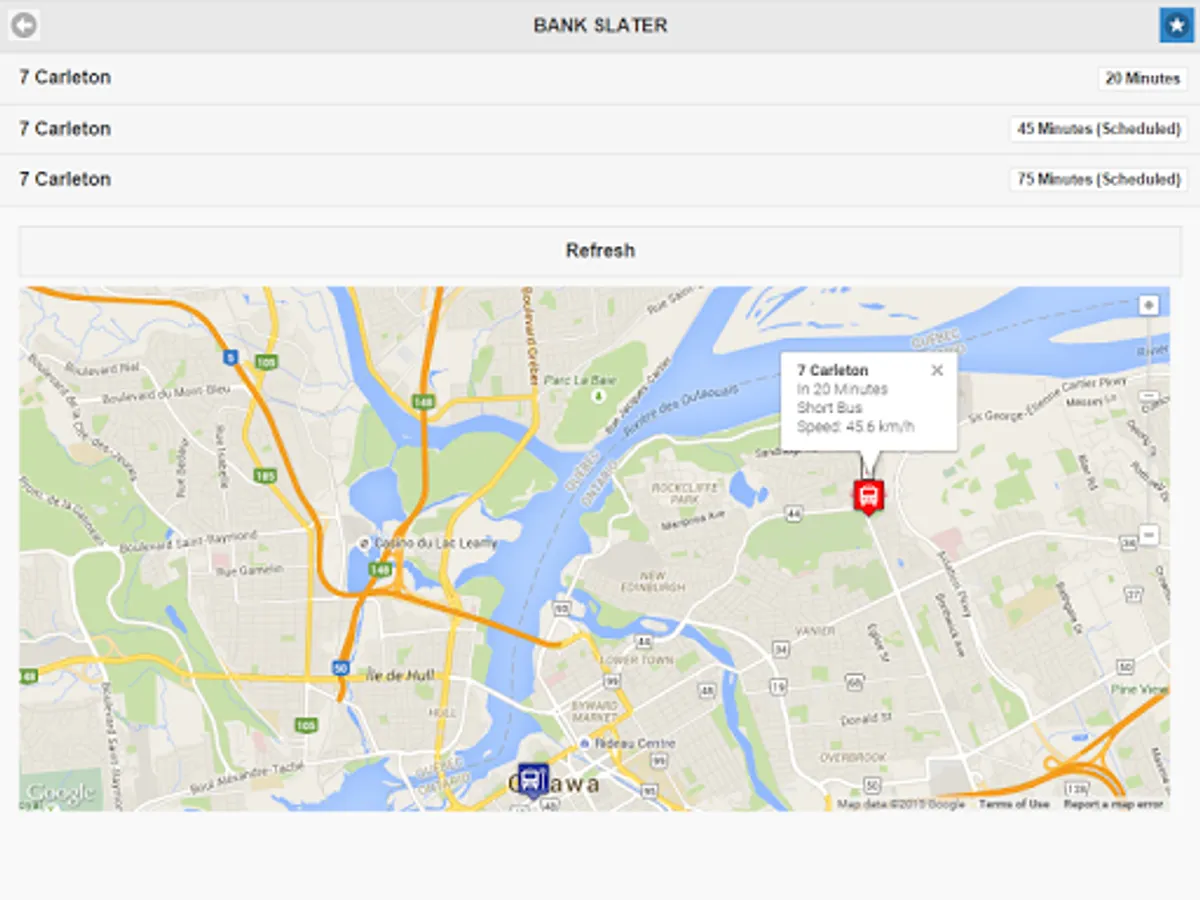Close the 7 Carleton info popup

point(937,371)
